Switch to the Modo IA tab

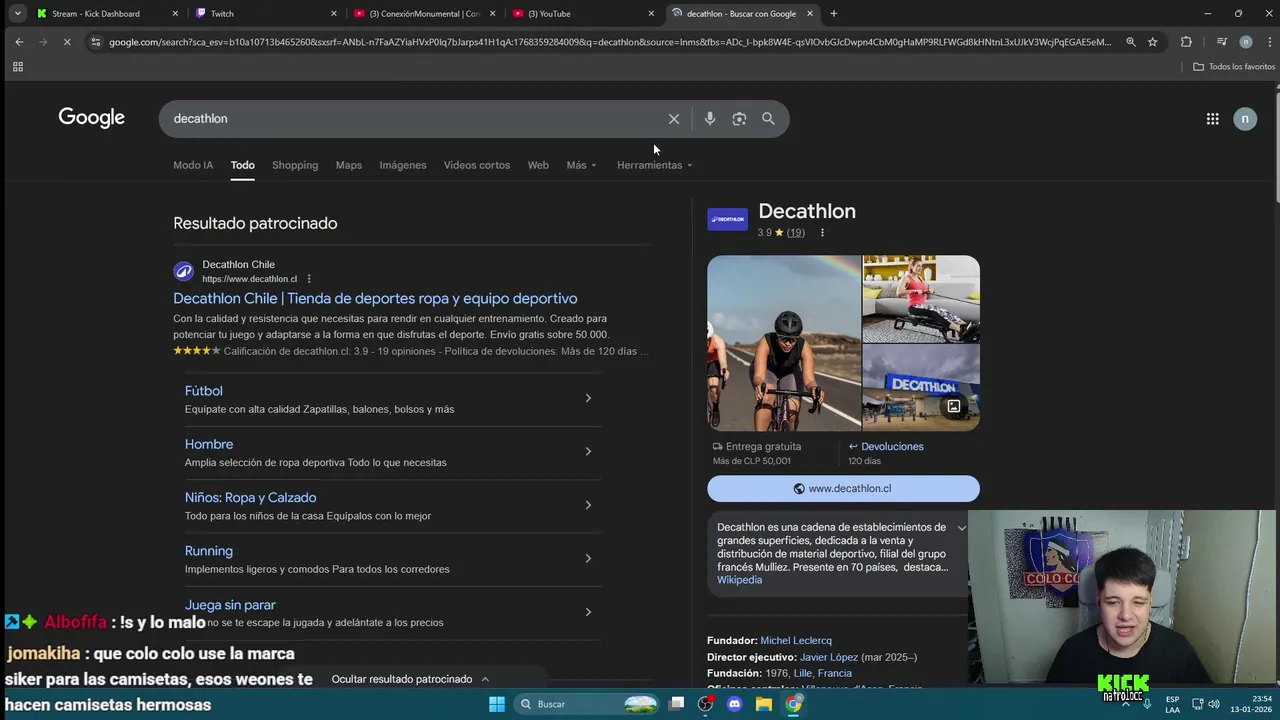coord(193,165)
